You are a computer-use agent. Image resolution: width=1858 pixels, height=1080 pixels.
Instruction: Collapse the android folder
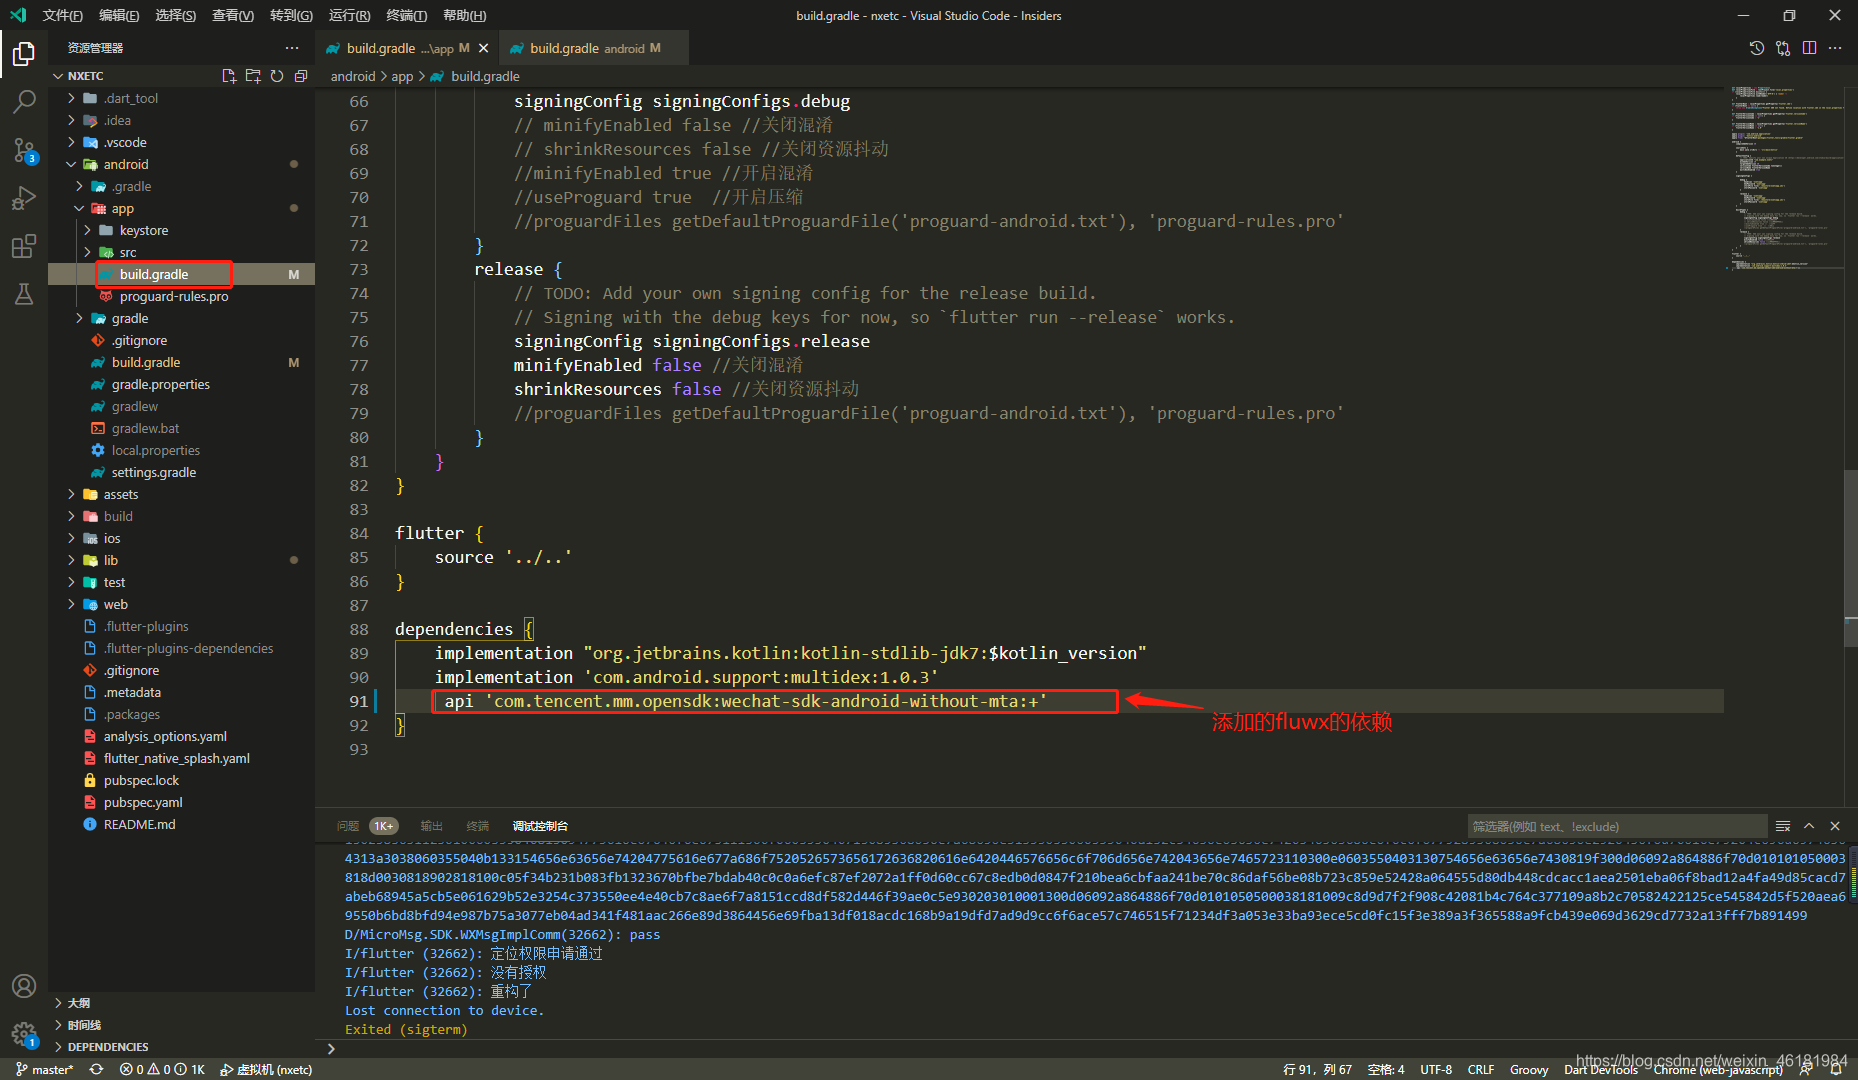[x=72, y=164]
